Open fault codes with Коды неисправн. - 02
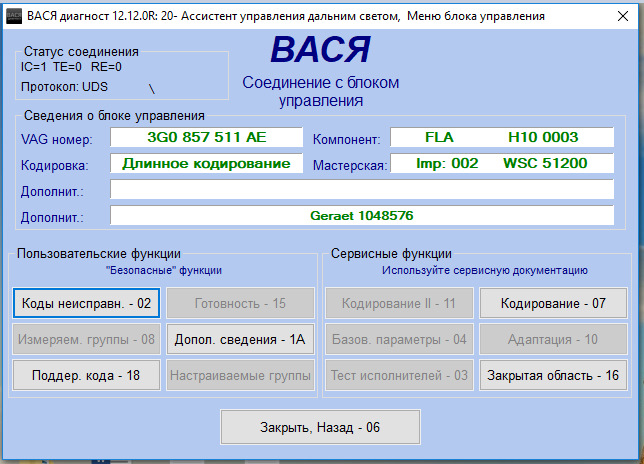The width and height of the screenshot is (644, 464). click(x=86, y=303)
